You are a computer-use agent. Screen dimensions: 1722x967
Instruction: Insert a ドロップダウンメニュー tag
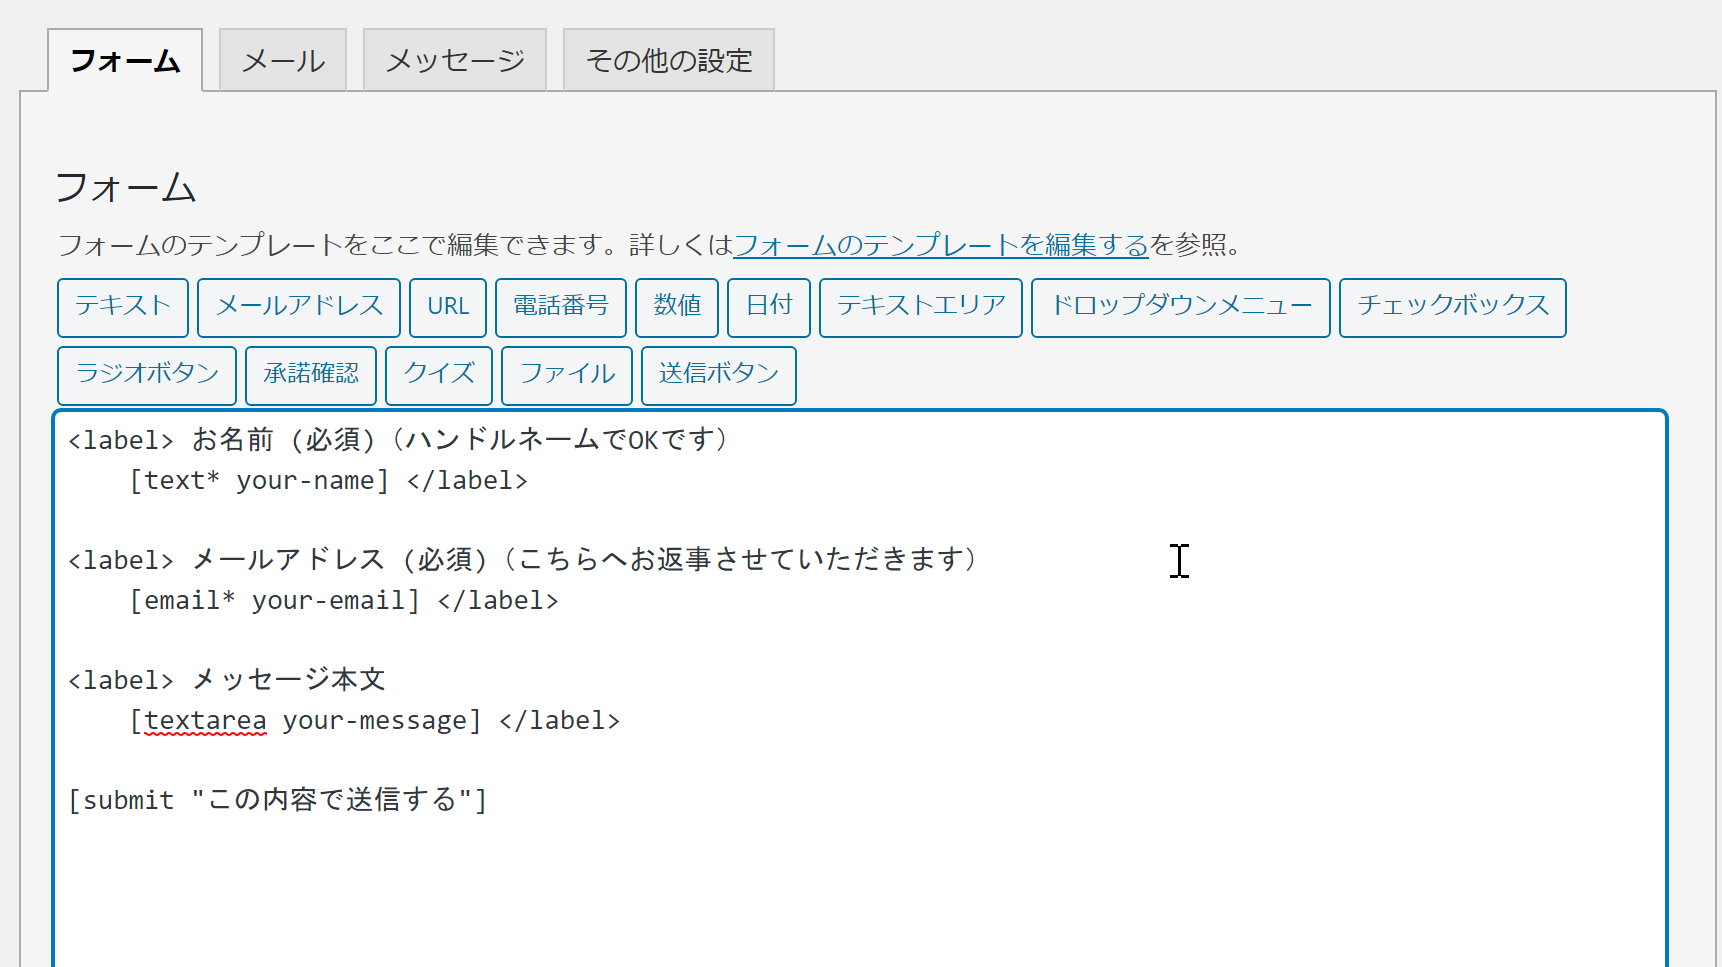pos(1181,307)
